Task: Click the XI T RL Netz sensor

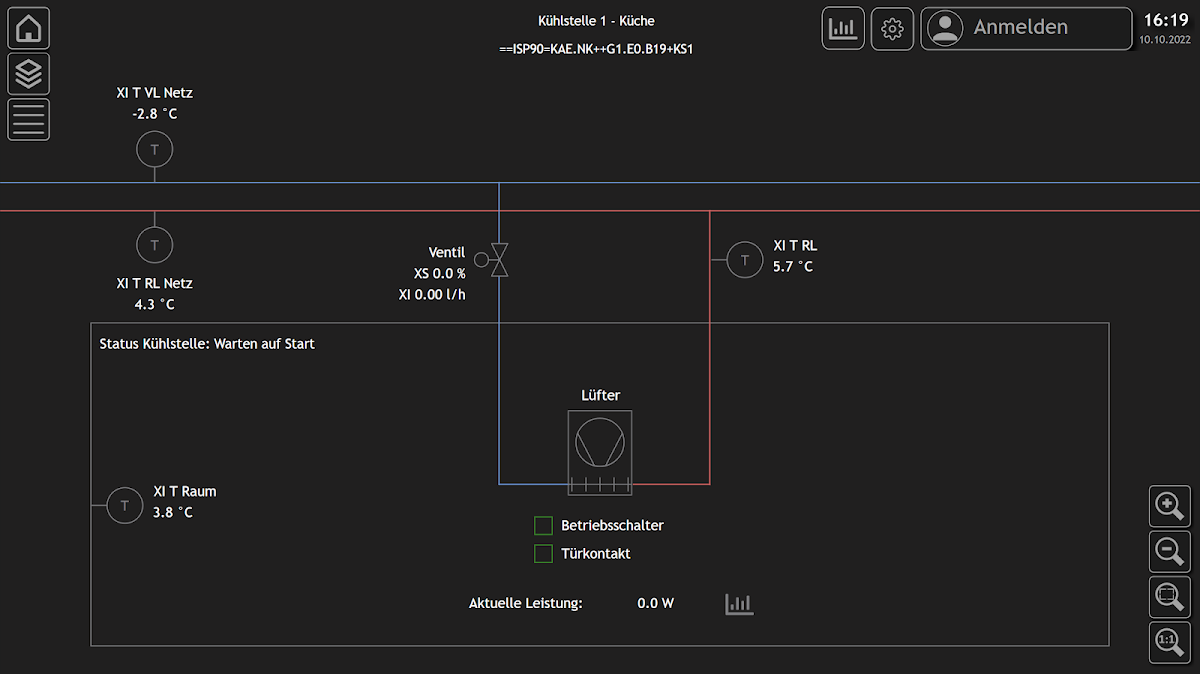Action: pyautogui.click(x=155, y=244)
